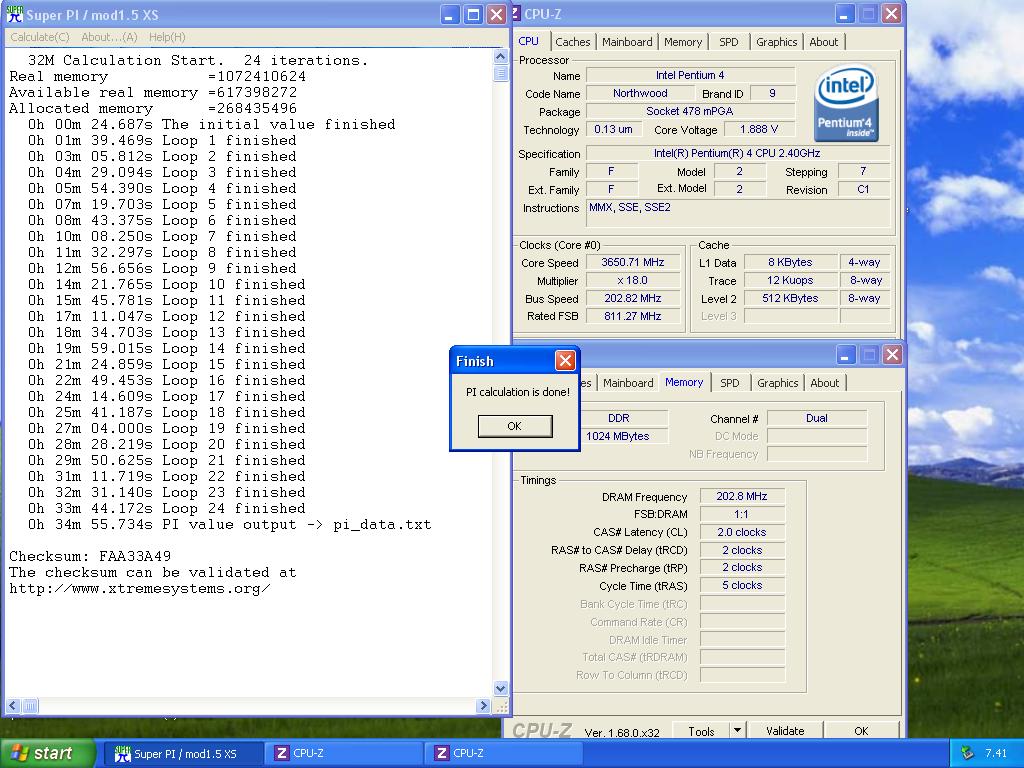Screen dimensions: 1024x768
Task: Open Graphics tab in lower CPU-Z window
Action: (777, 383)
